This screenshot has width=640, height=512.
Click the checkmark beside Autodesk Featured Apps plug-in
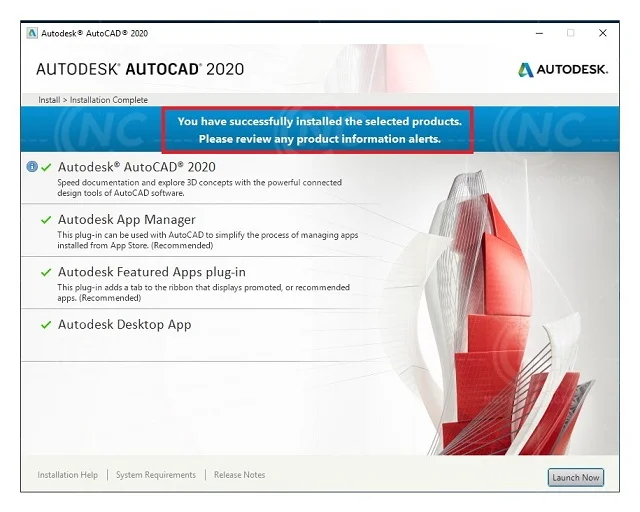[x=46, y=272]
